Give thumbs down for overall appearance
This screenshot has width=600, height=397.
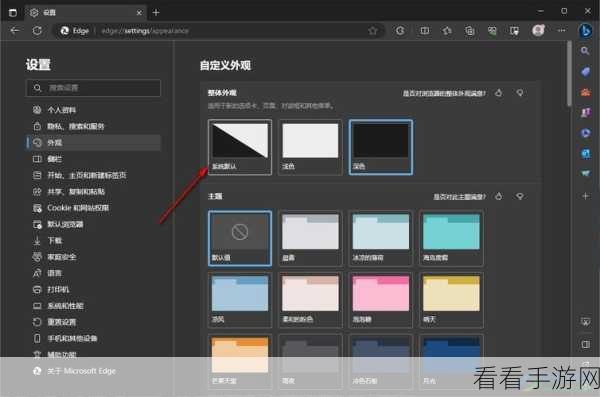[520, 93]
